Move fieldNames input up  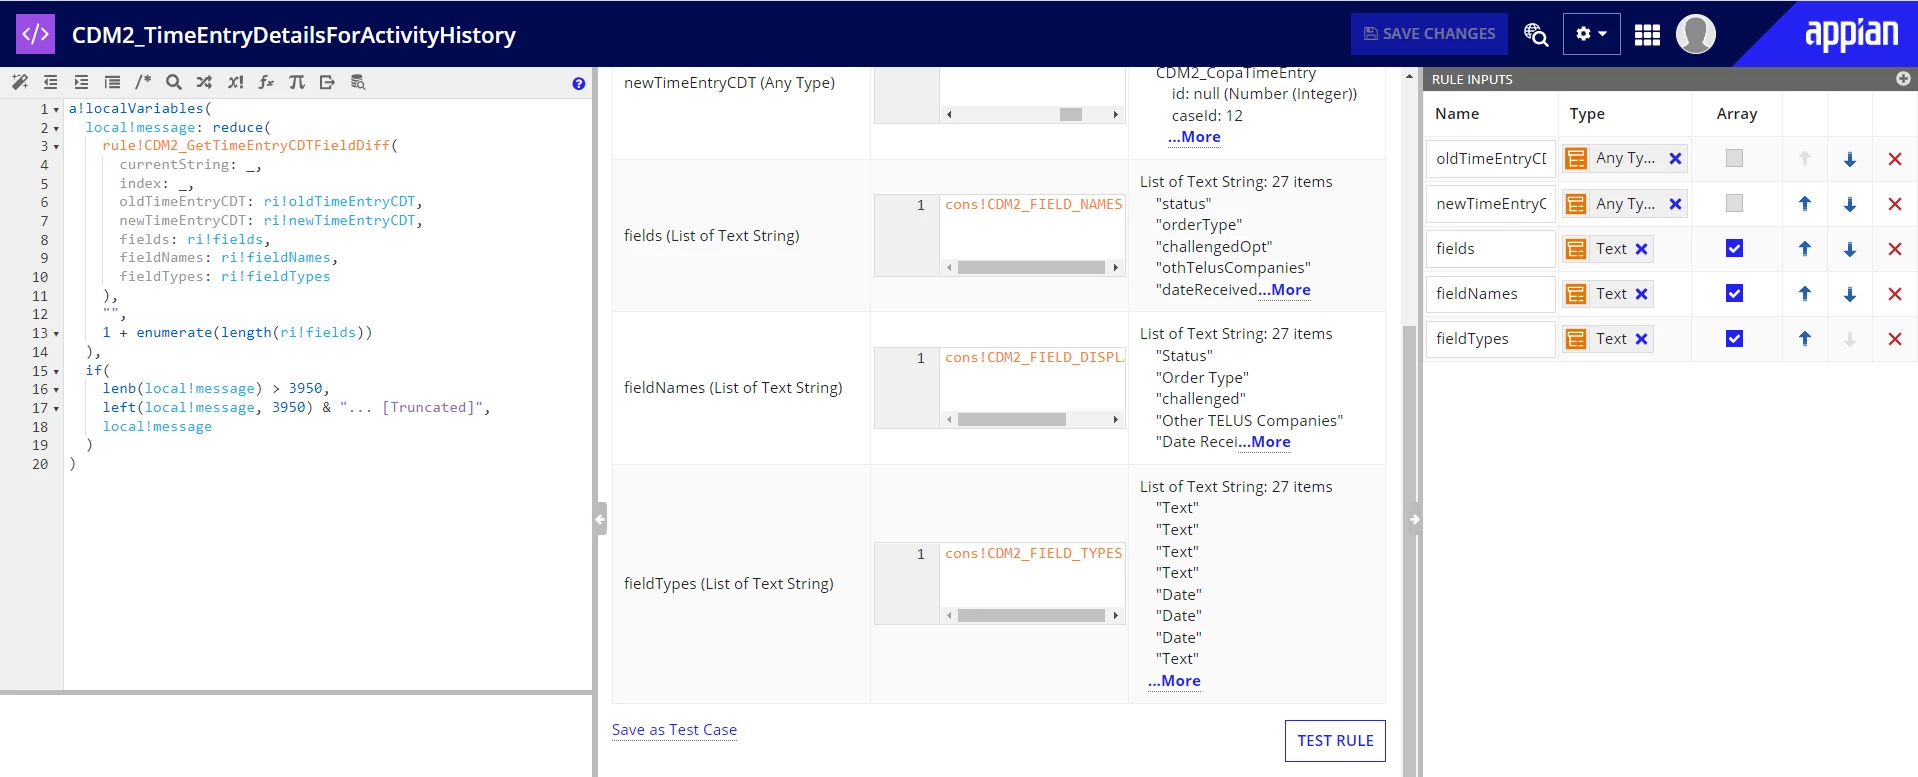1805,294
